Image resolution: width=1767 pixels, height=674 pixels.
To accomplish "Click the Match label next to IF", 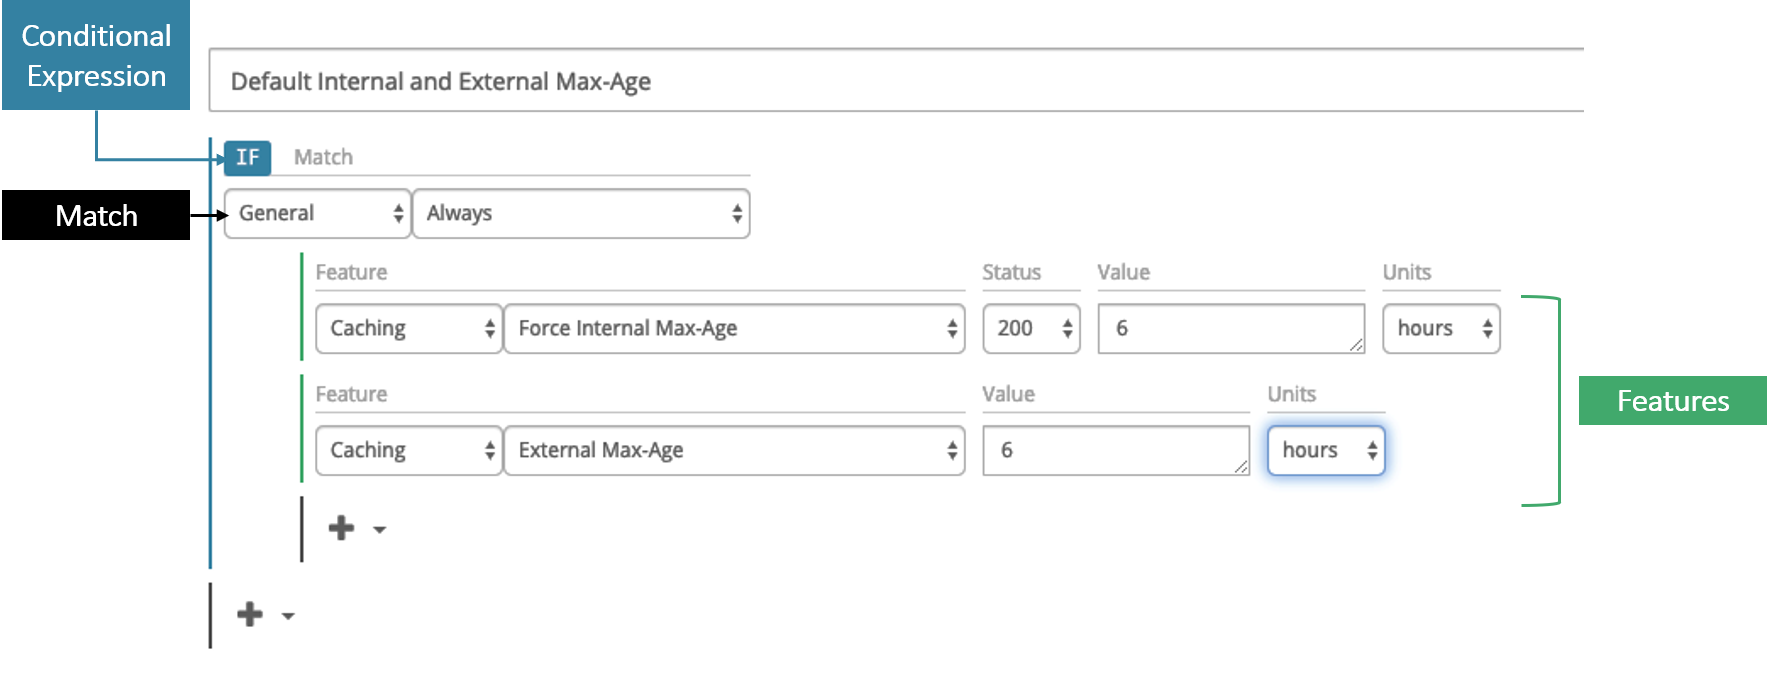I will tap(323, 157).
